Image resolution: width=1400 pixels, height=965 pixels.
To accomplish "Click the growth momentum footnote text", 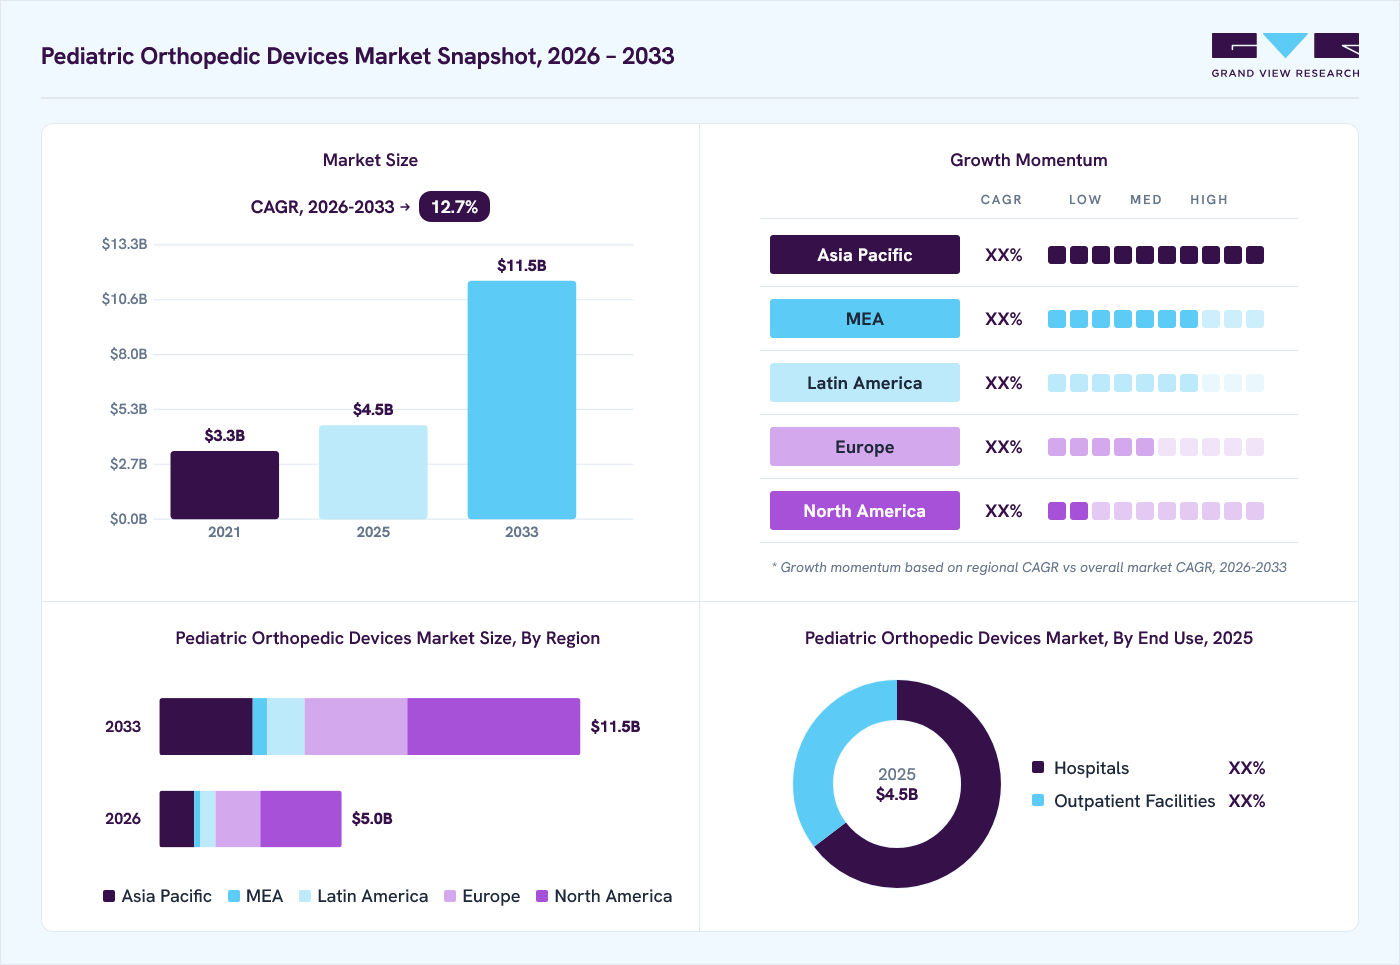I will (1029, 567).
